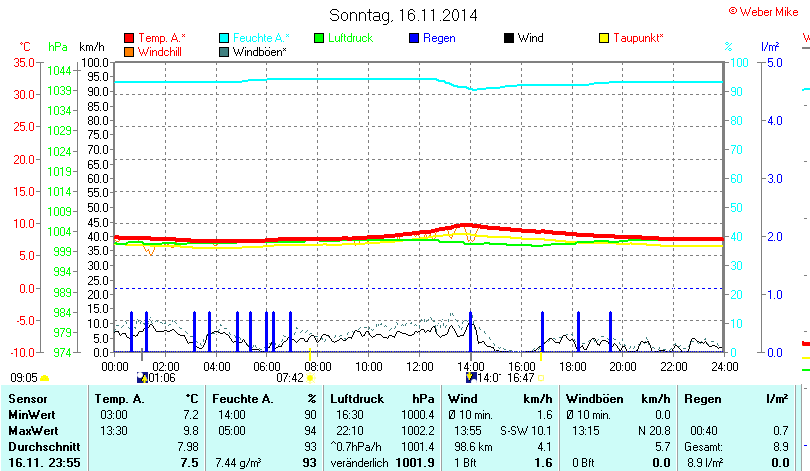This screenshot has width=810, height=471.
Task: Click the green Luftdruck legend square
Action: pyautogui.click(x=320, y=38)
